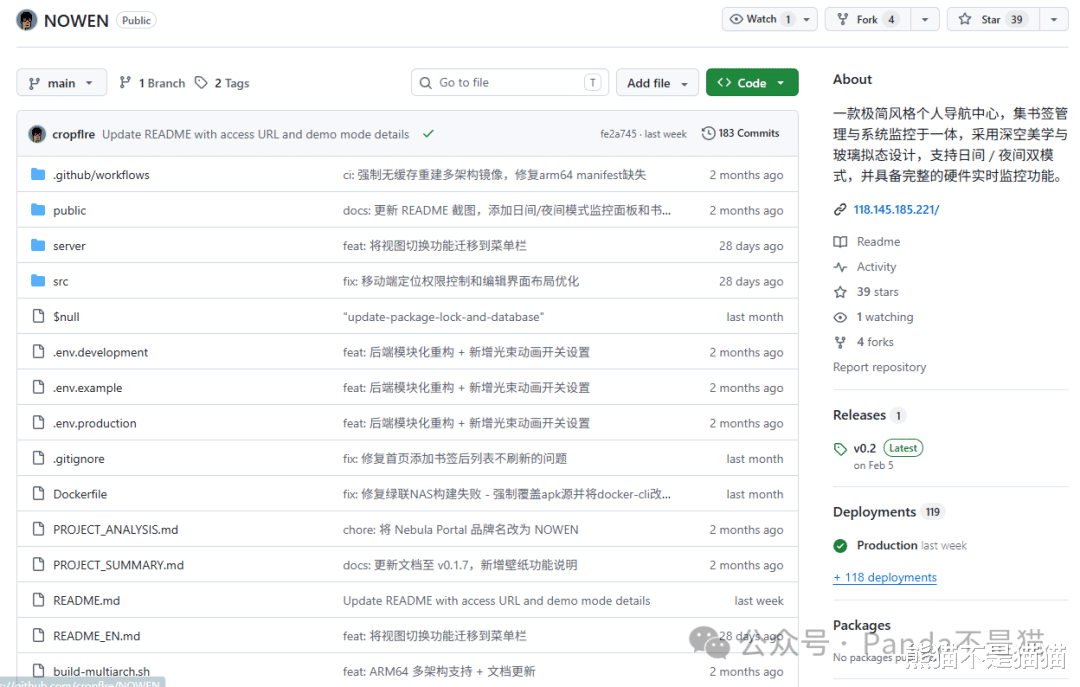Click the Dockerfile file icon

39,493
